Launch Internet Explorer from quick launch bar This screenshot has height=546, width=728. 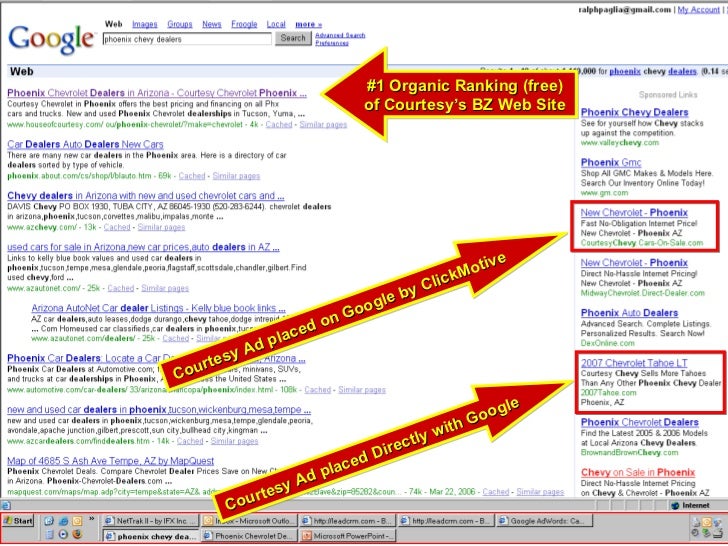point(64,521)
